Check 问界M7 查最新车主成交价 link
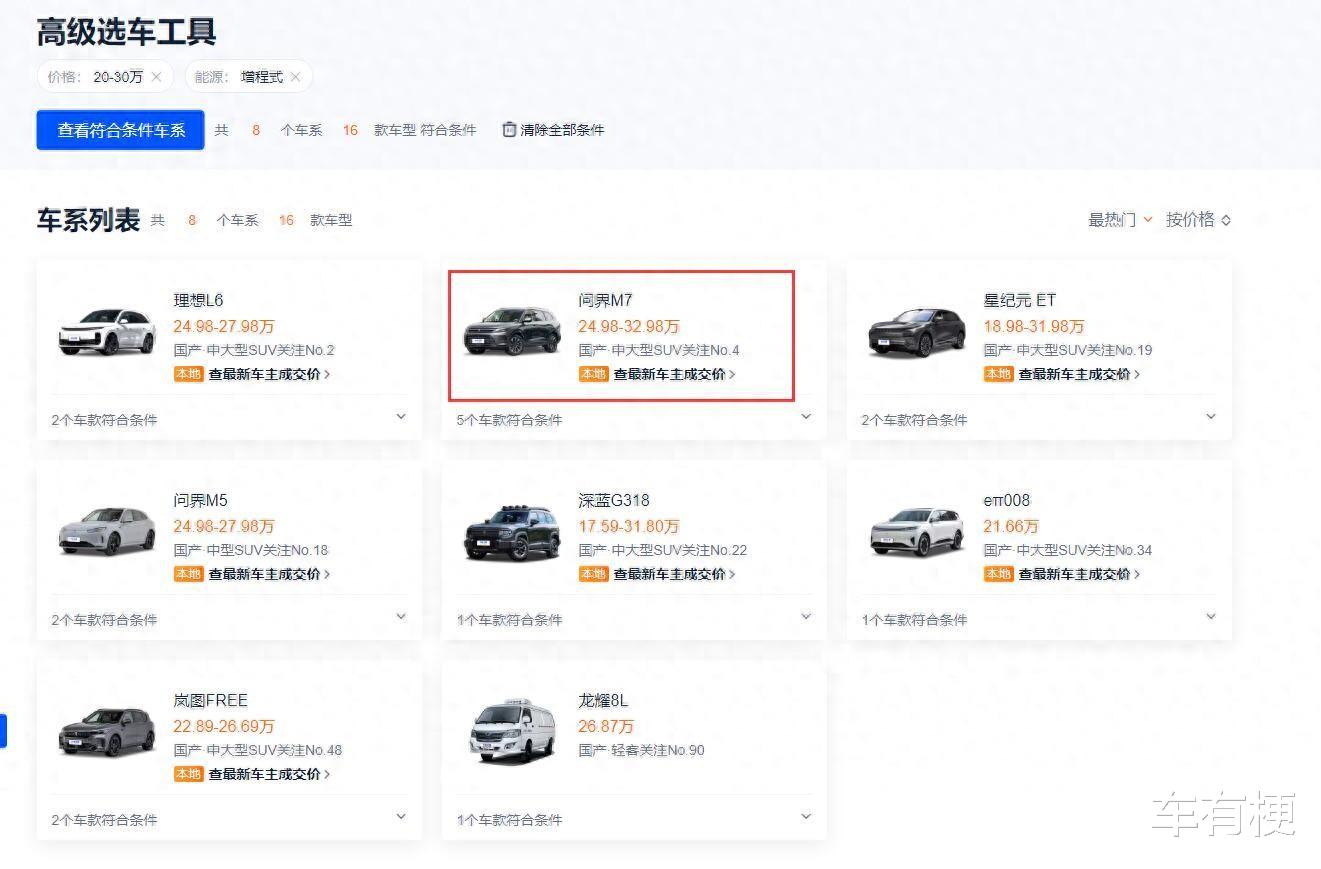Screen dimensions: 1321x869 point(674,374)
